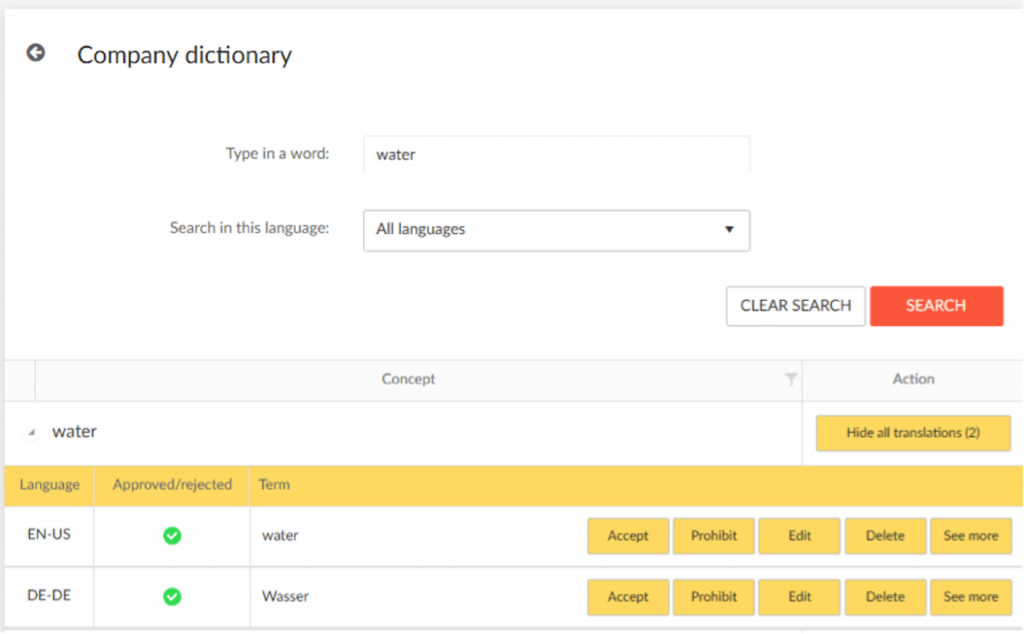
Task: Select the EN-US language cell
Action: [x=49, y=534]
